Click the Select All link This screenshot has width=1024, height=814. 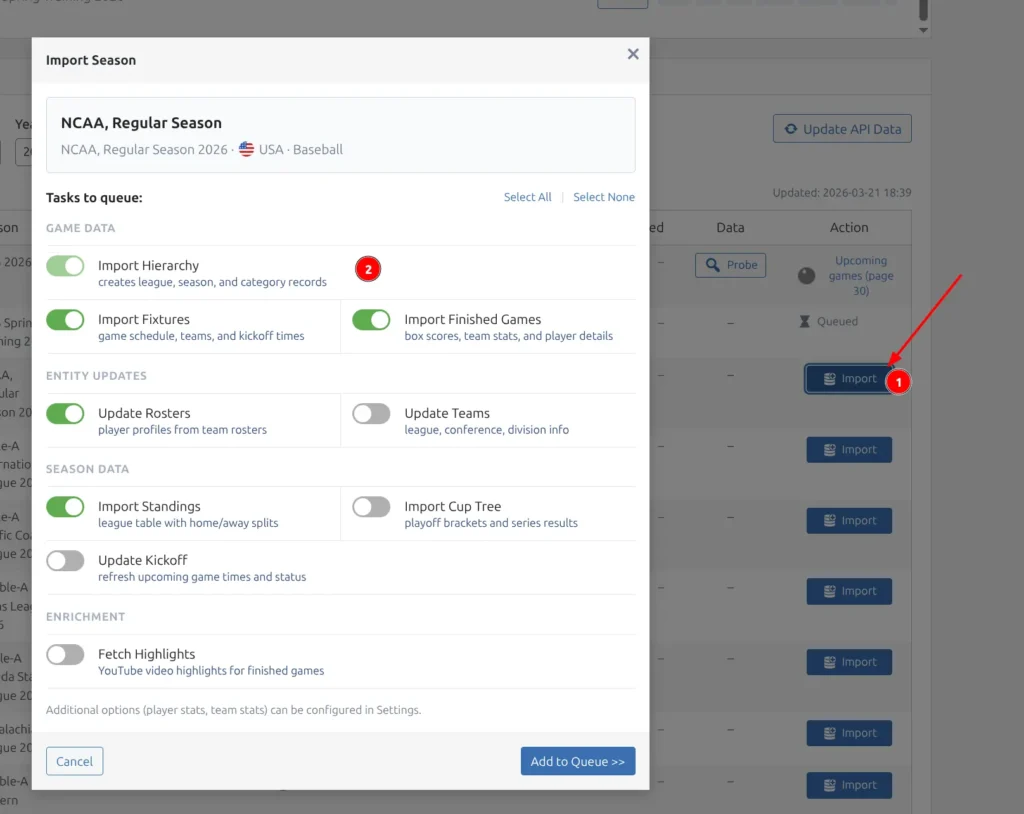click(x=527, y=197)
